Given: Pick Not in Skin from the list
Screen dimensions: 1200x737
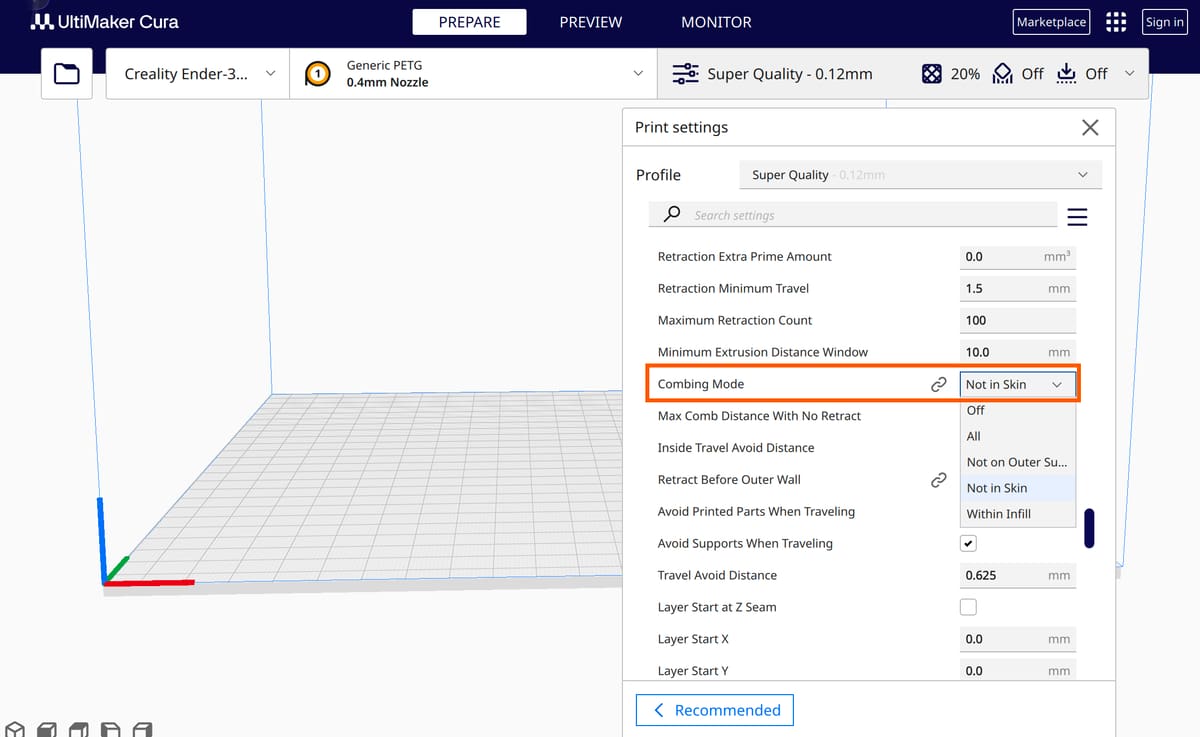Looking at the screenshot, I should click(1018, 488).
